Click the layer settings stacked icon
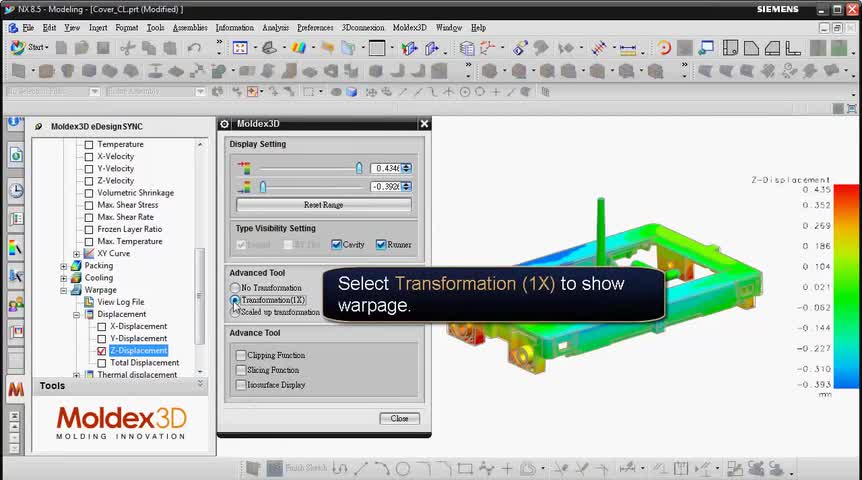862x480 pixels. (x=467, y=48)
